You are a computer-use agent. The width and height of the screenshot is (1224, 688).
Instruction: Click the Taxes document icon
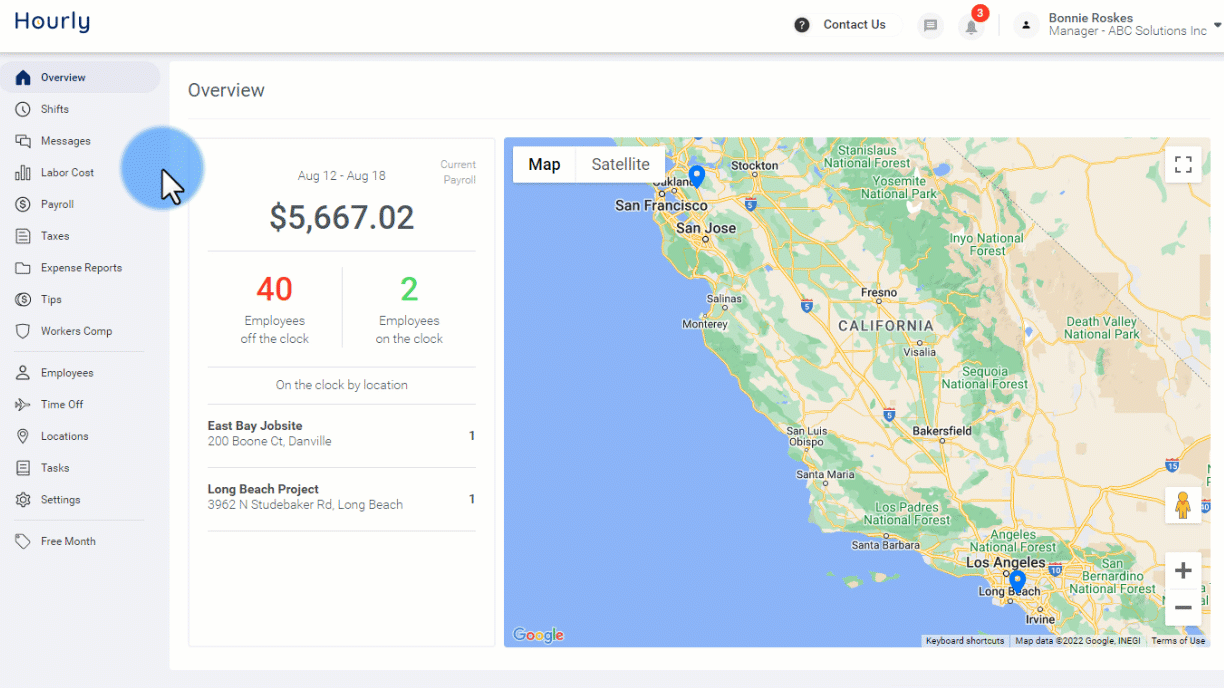tap(23, 236)
